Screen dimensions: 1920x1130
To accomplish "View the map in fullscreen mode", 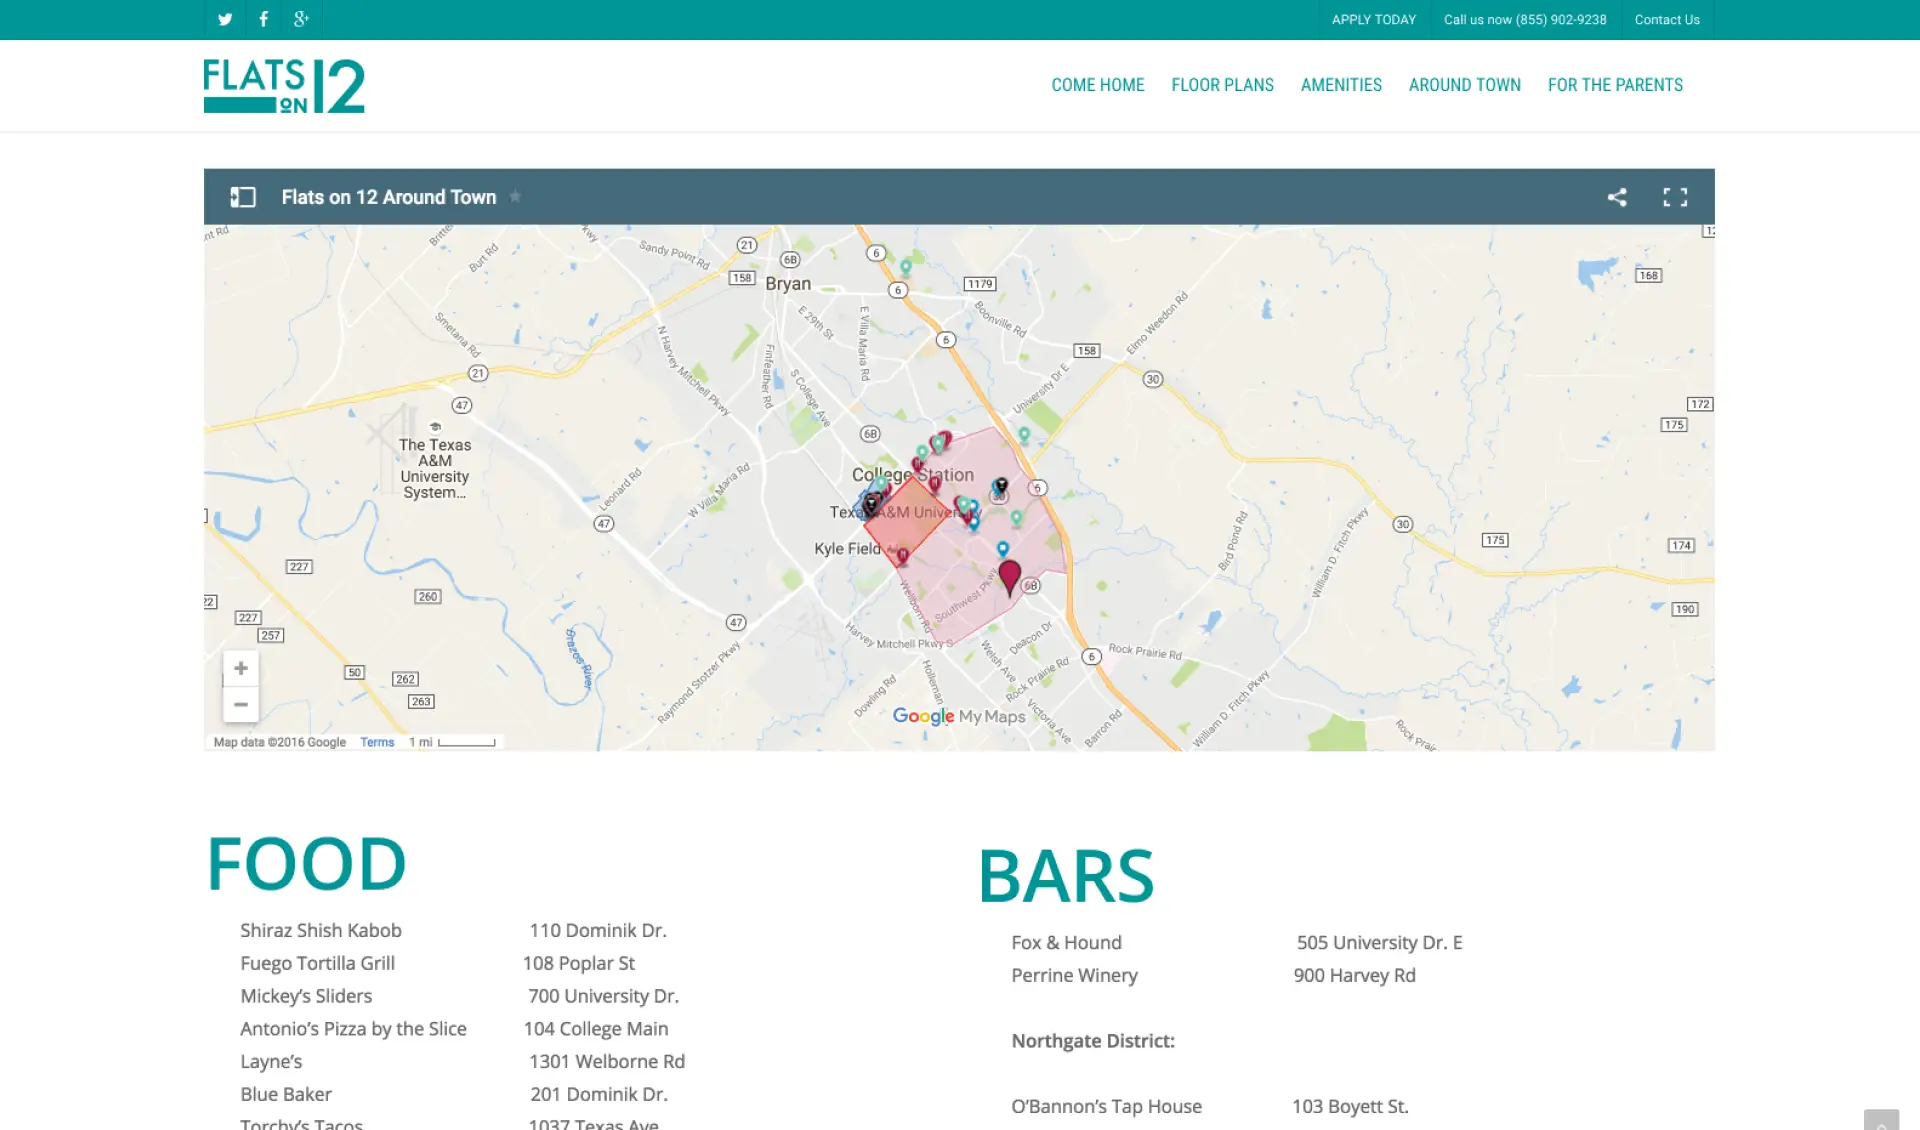I will (1675, 197).
